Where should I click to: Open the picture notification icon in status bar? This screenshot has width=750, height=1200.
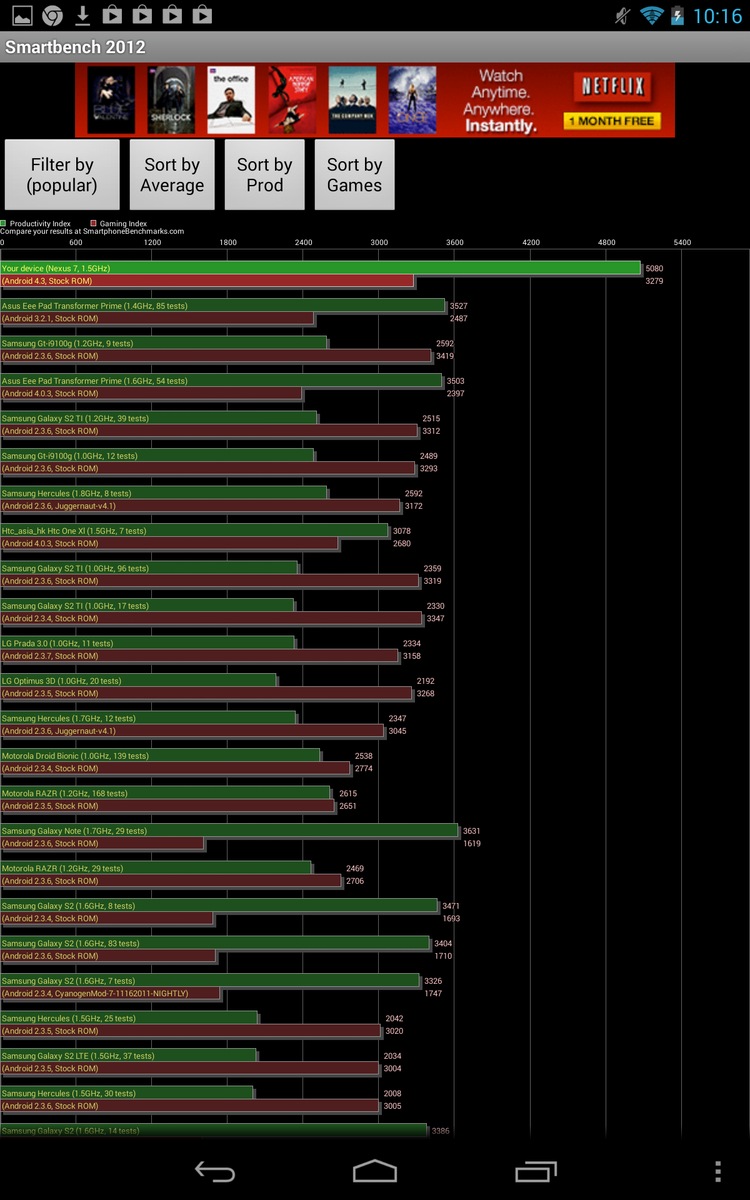pos(22,15)
